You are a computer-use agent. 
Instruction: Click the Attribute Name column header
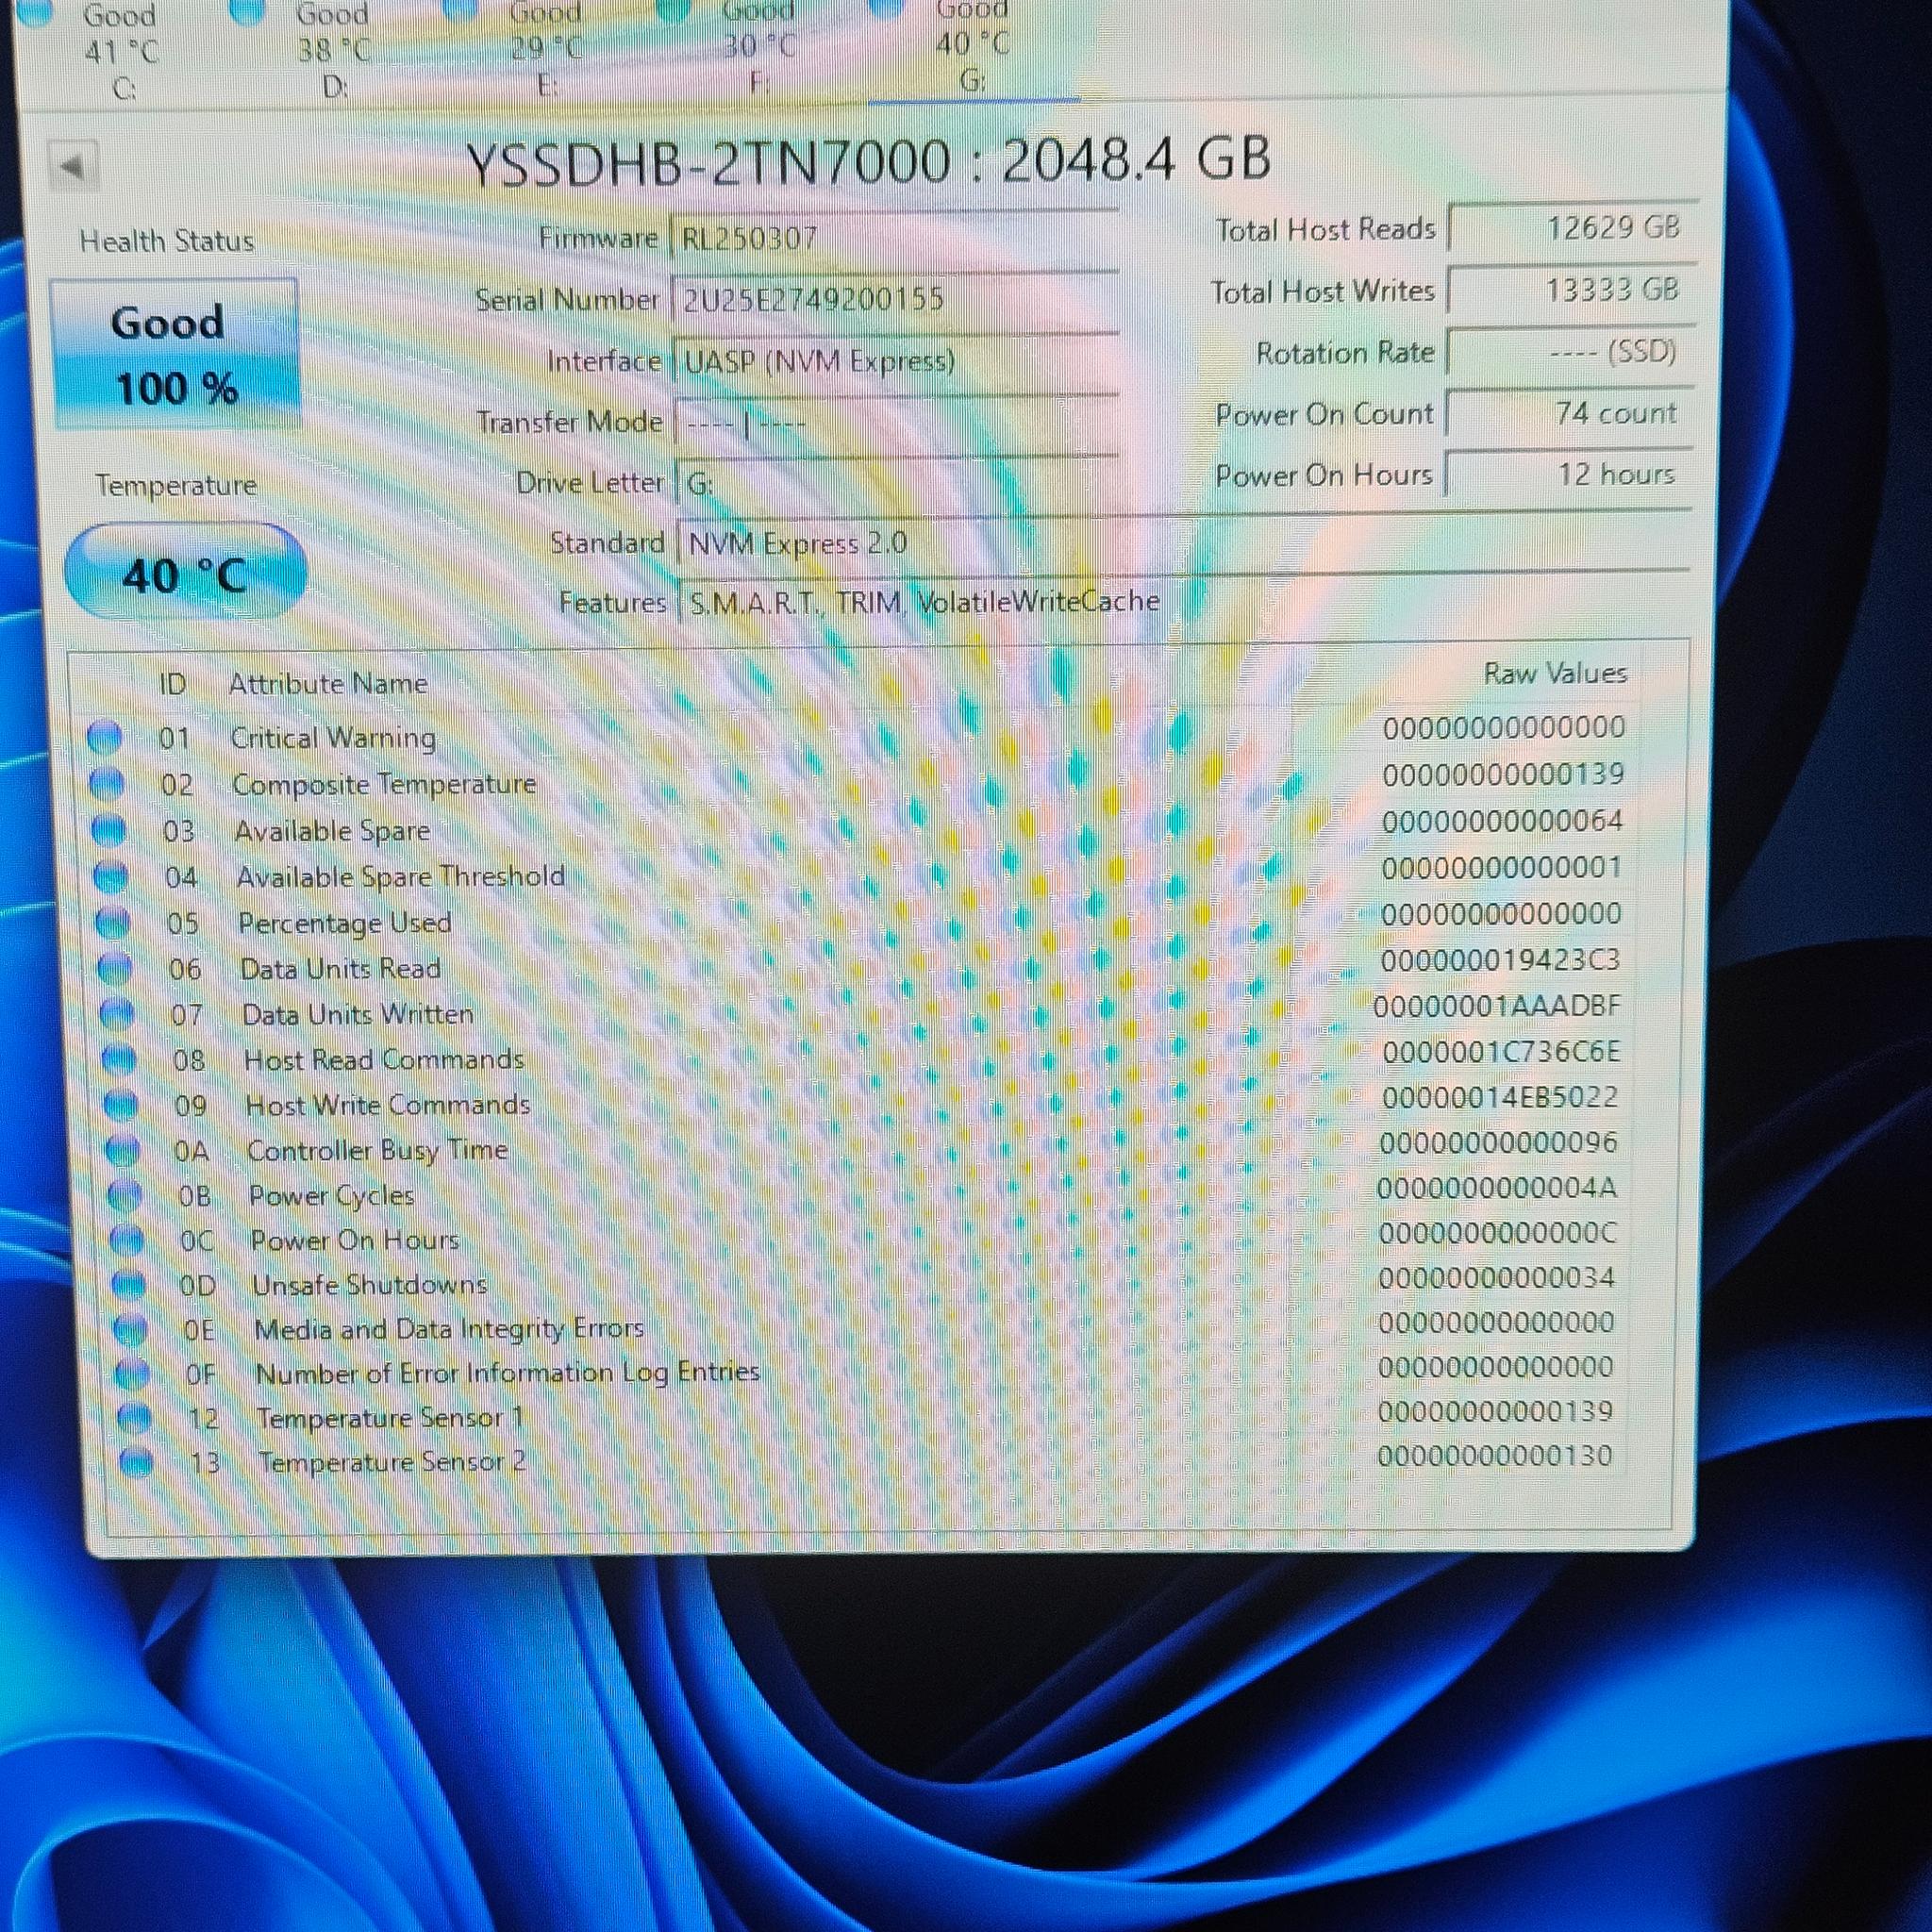[328, 684]
